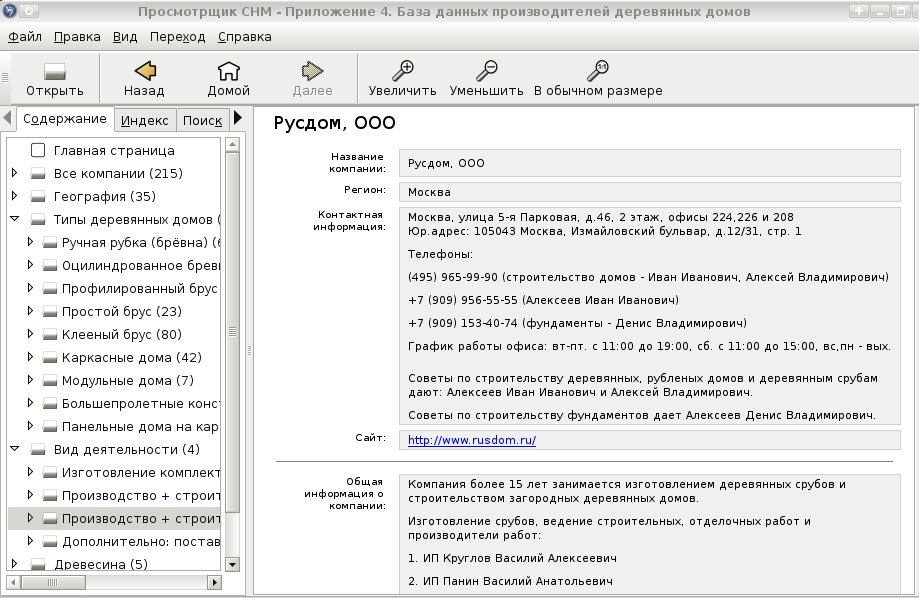Collapse the Вид деятельности (4) node
Screen dimensions: 919x598
pos(15,449)
